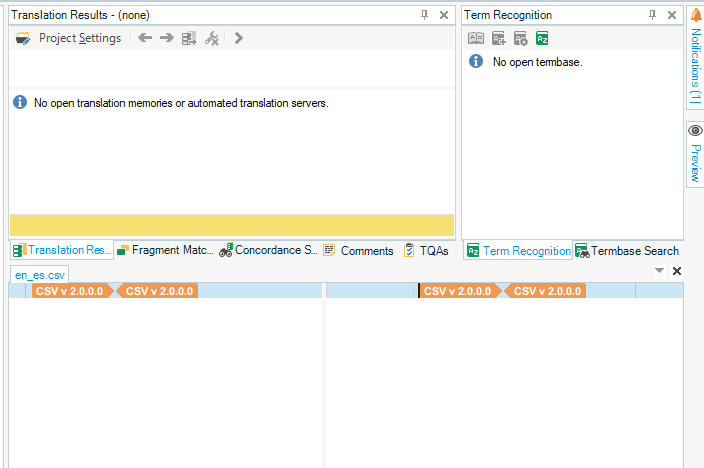Open termbase settings gear icon

point(520,39)
